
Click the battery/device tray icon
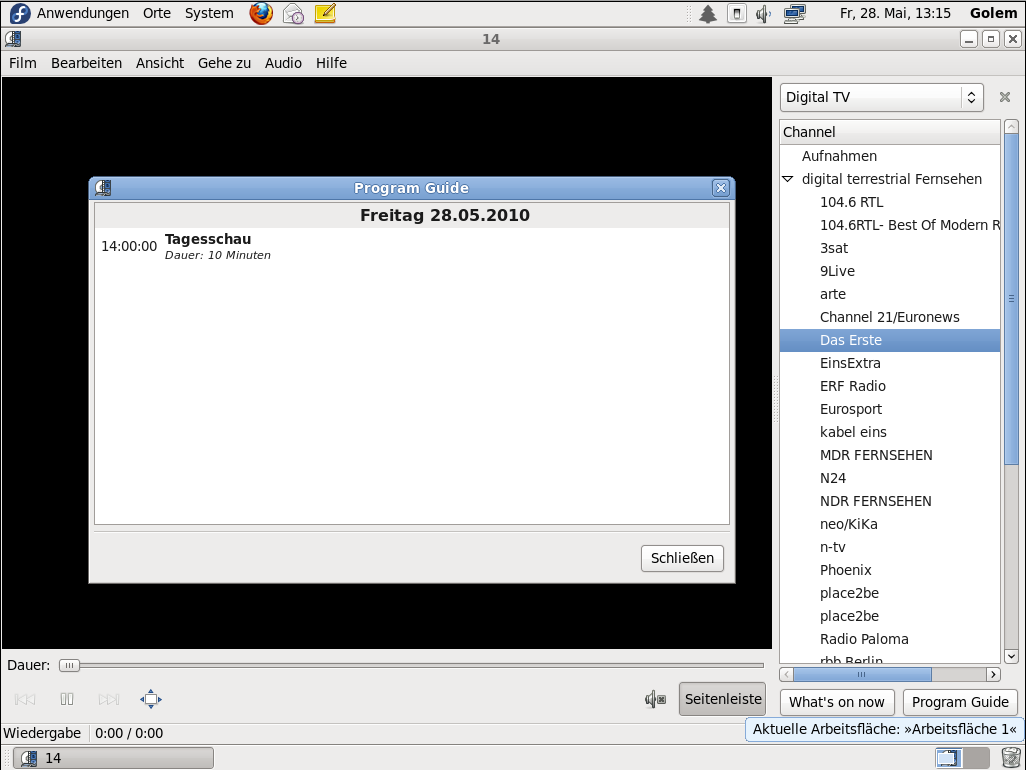click(737, 14)
